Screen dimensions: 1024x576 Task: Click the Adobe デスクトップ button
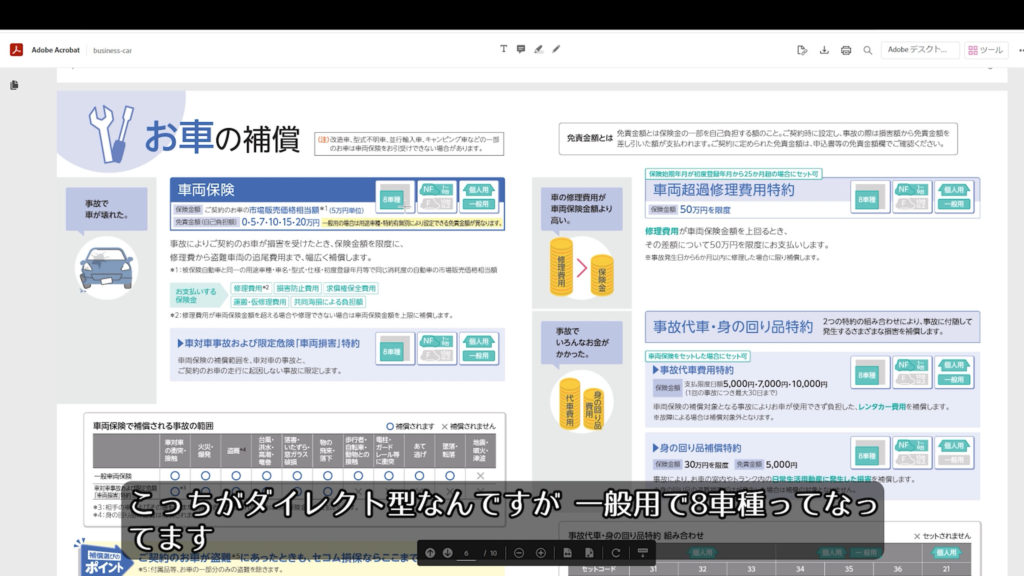tap(919, 50)
